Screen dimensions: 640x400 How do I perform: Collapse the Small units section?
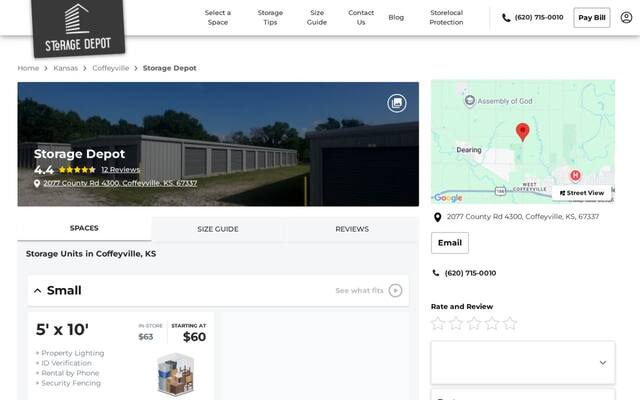click(38, 291)
